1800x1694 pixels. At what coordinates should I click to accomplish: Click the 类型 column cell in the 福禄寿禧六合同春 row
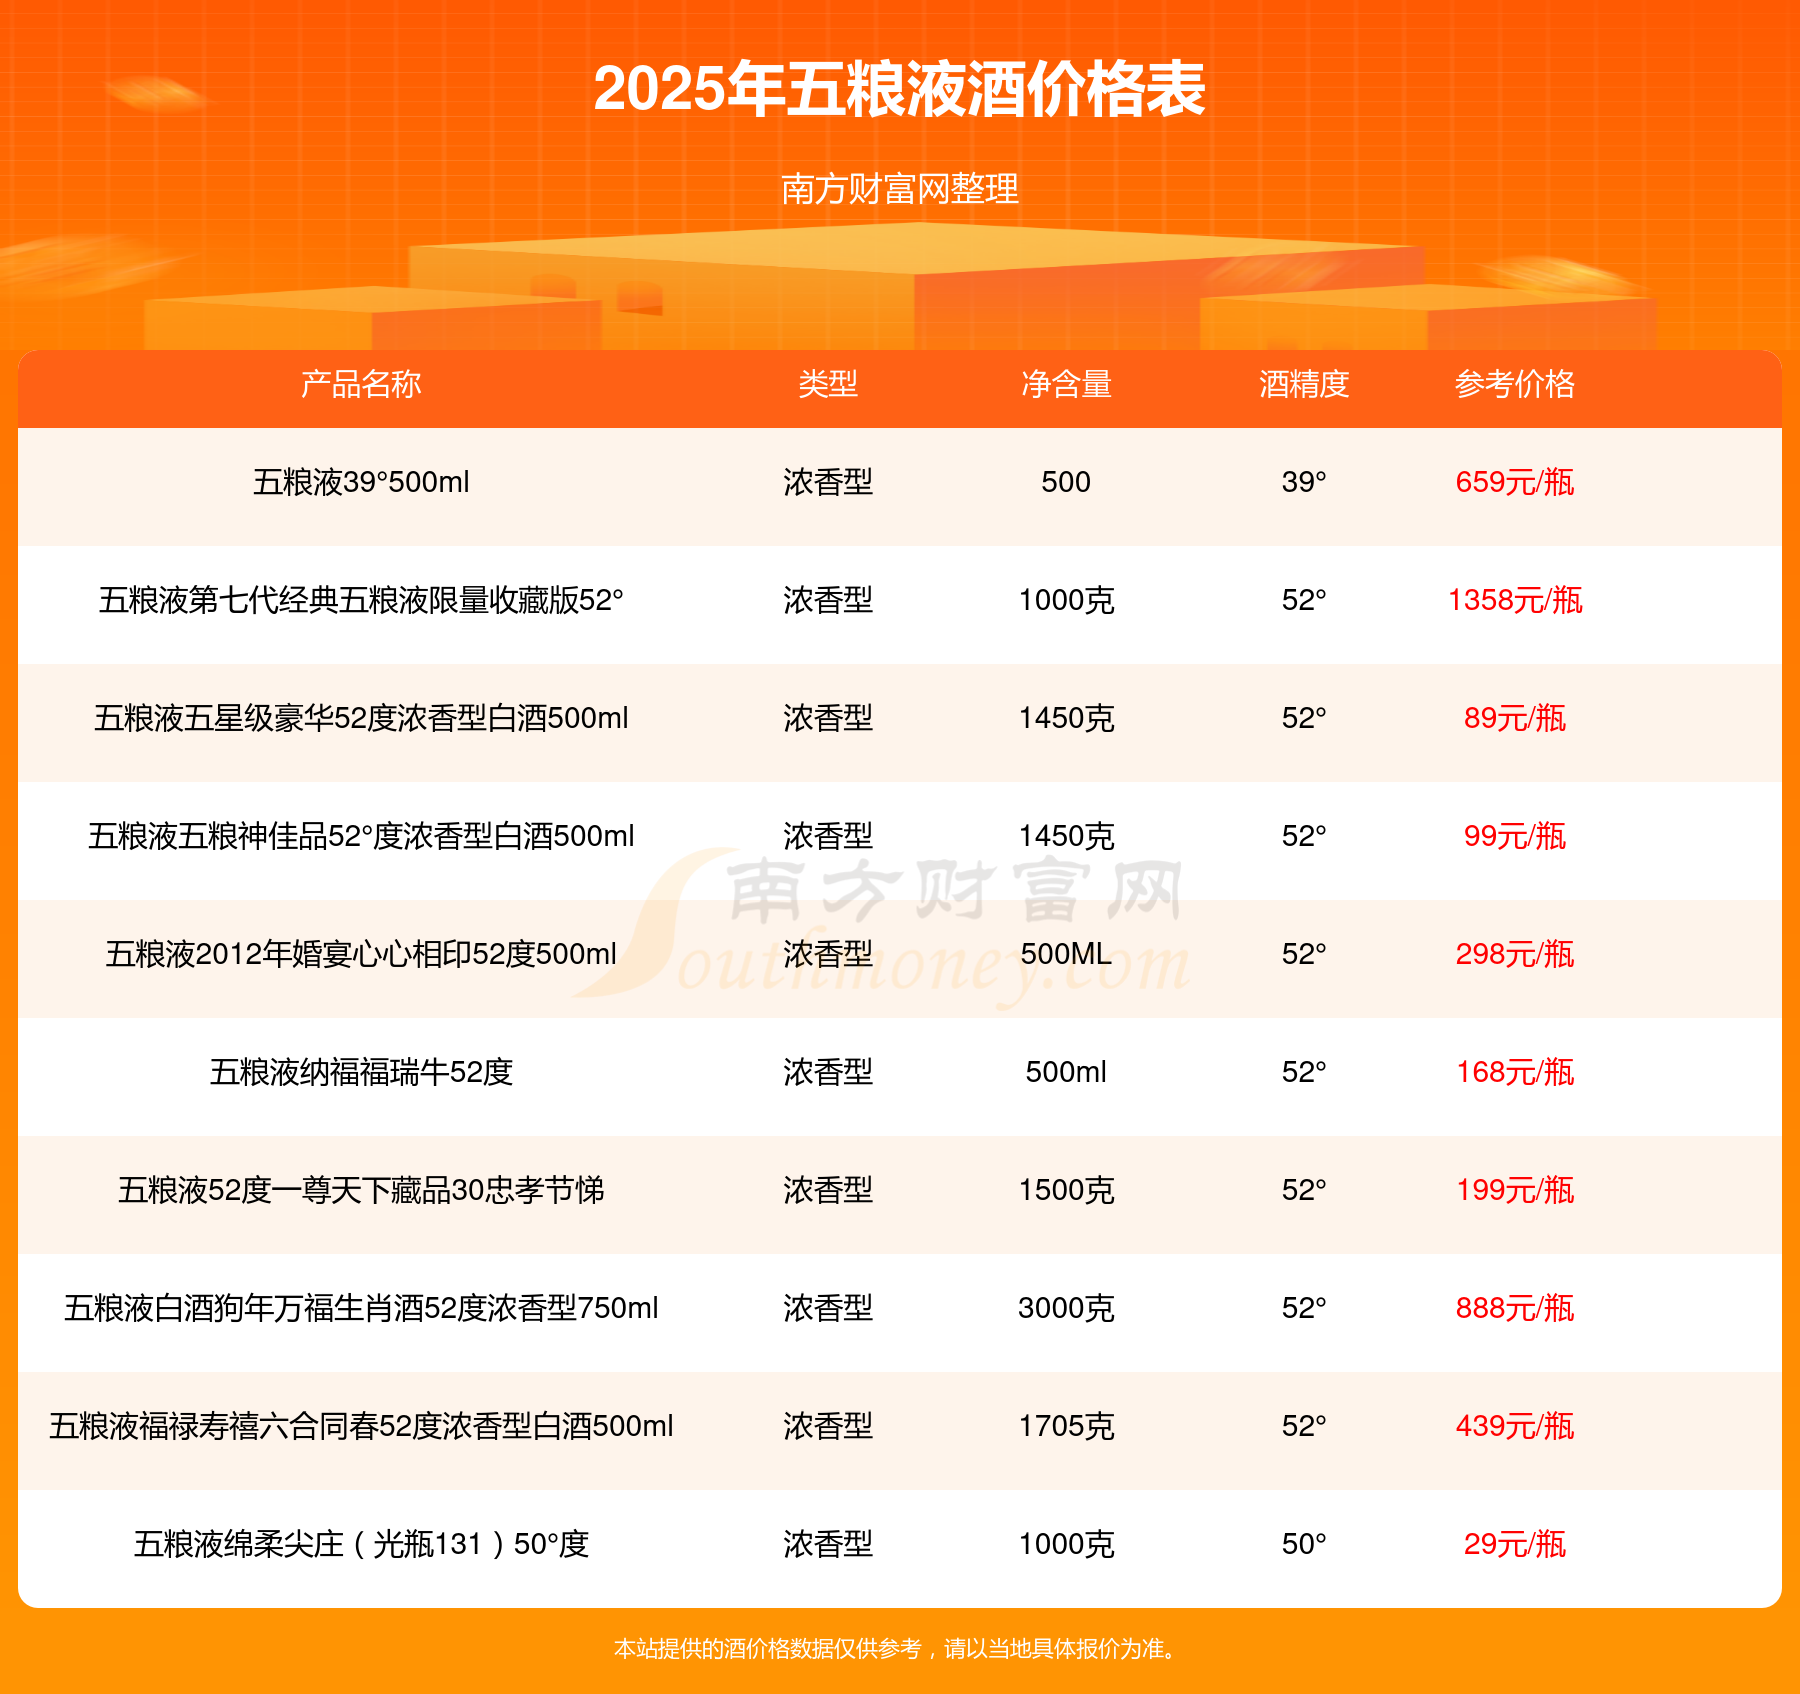point(828,1426)
